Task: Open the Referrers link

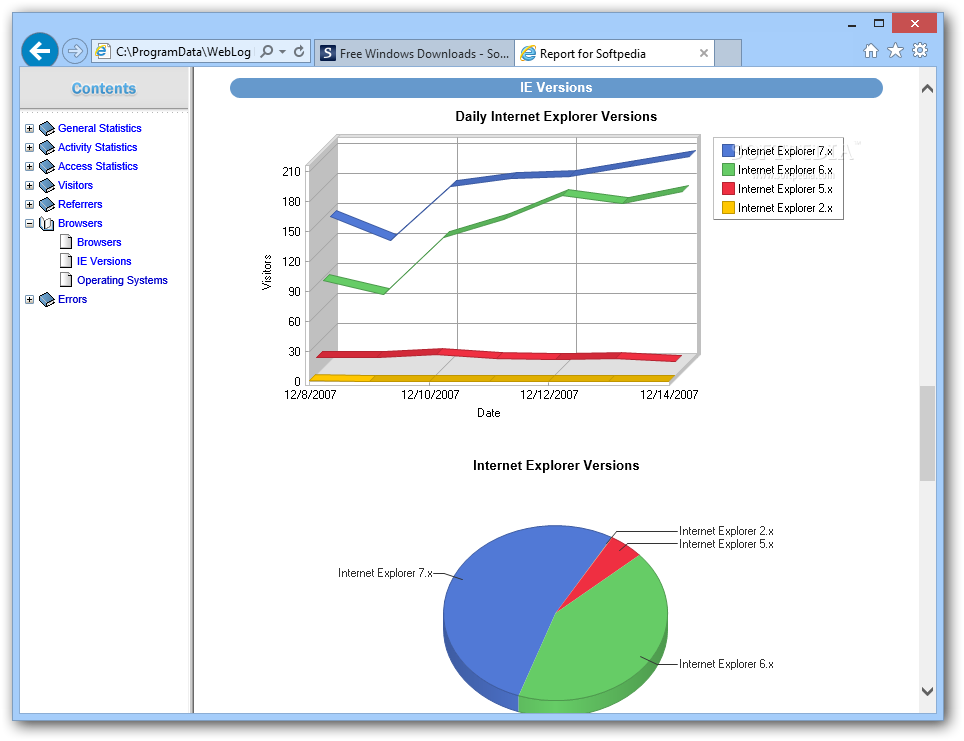Action: click(x=80, y=204)
